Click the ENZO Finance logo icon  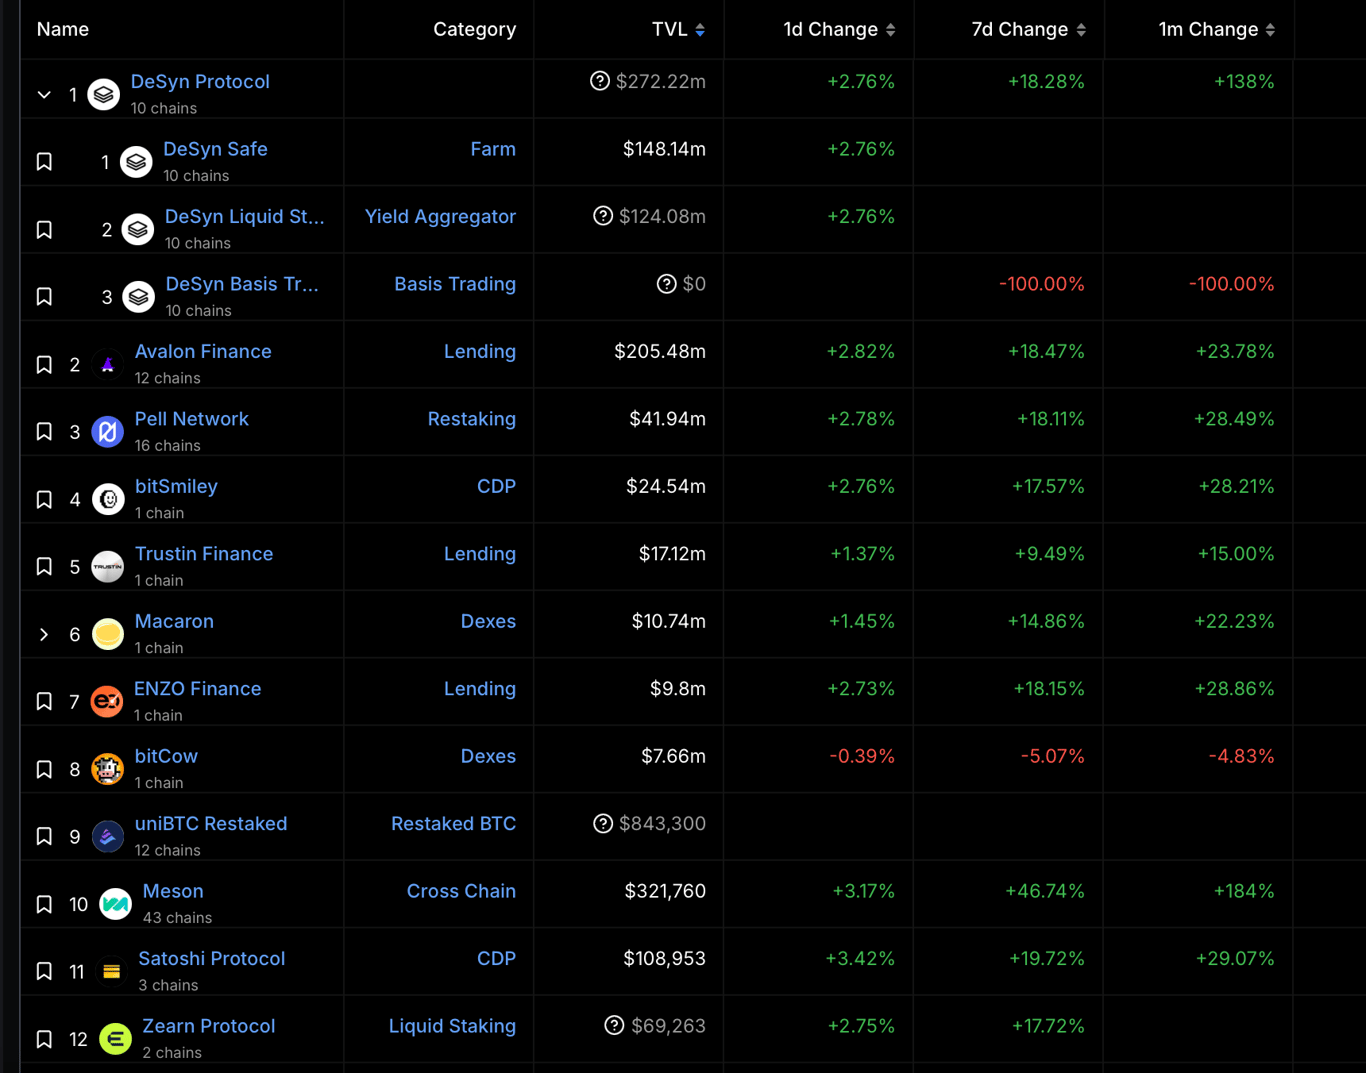(107, 702)
